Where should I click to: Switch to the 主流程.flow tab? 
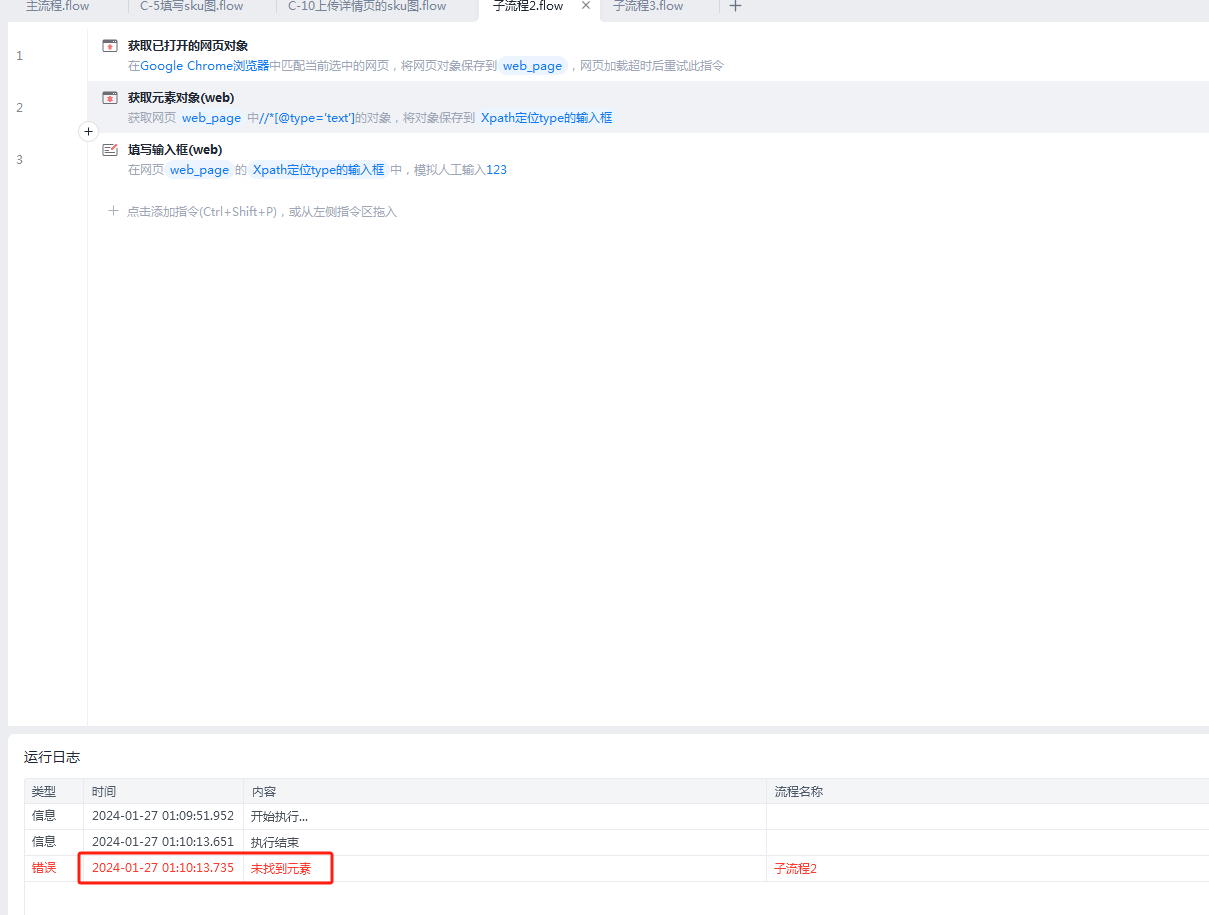pos(57,6)
